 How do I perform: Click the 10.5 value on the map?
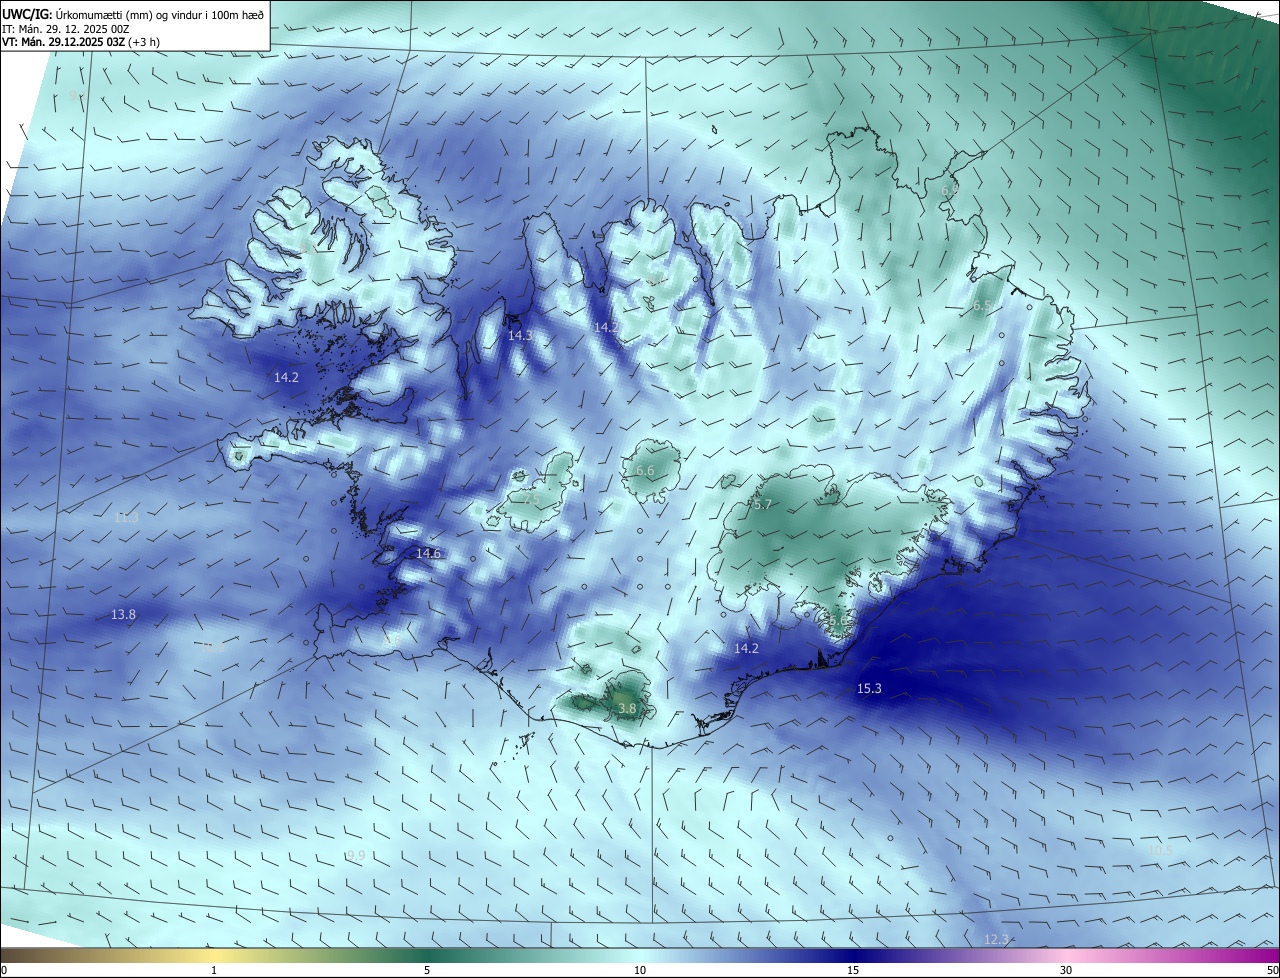1159,850
